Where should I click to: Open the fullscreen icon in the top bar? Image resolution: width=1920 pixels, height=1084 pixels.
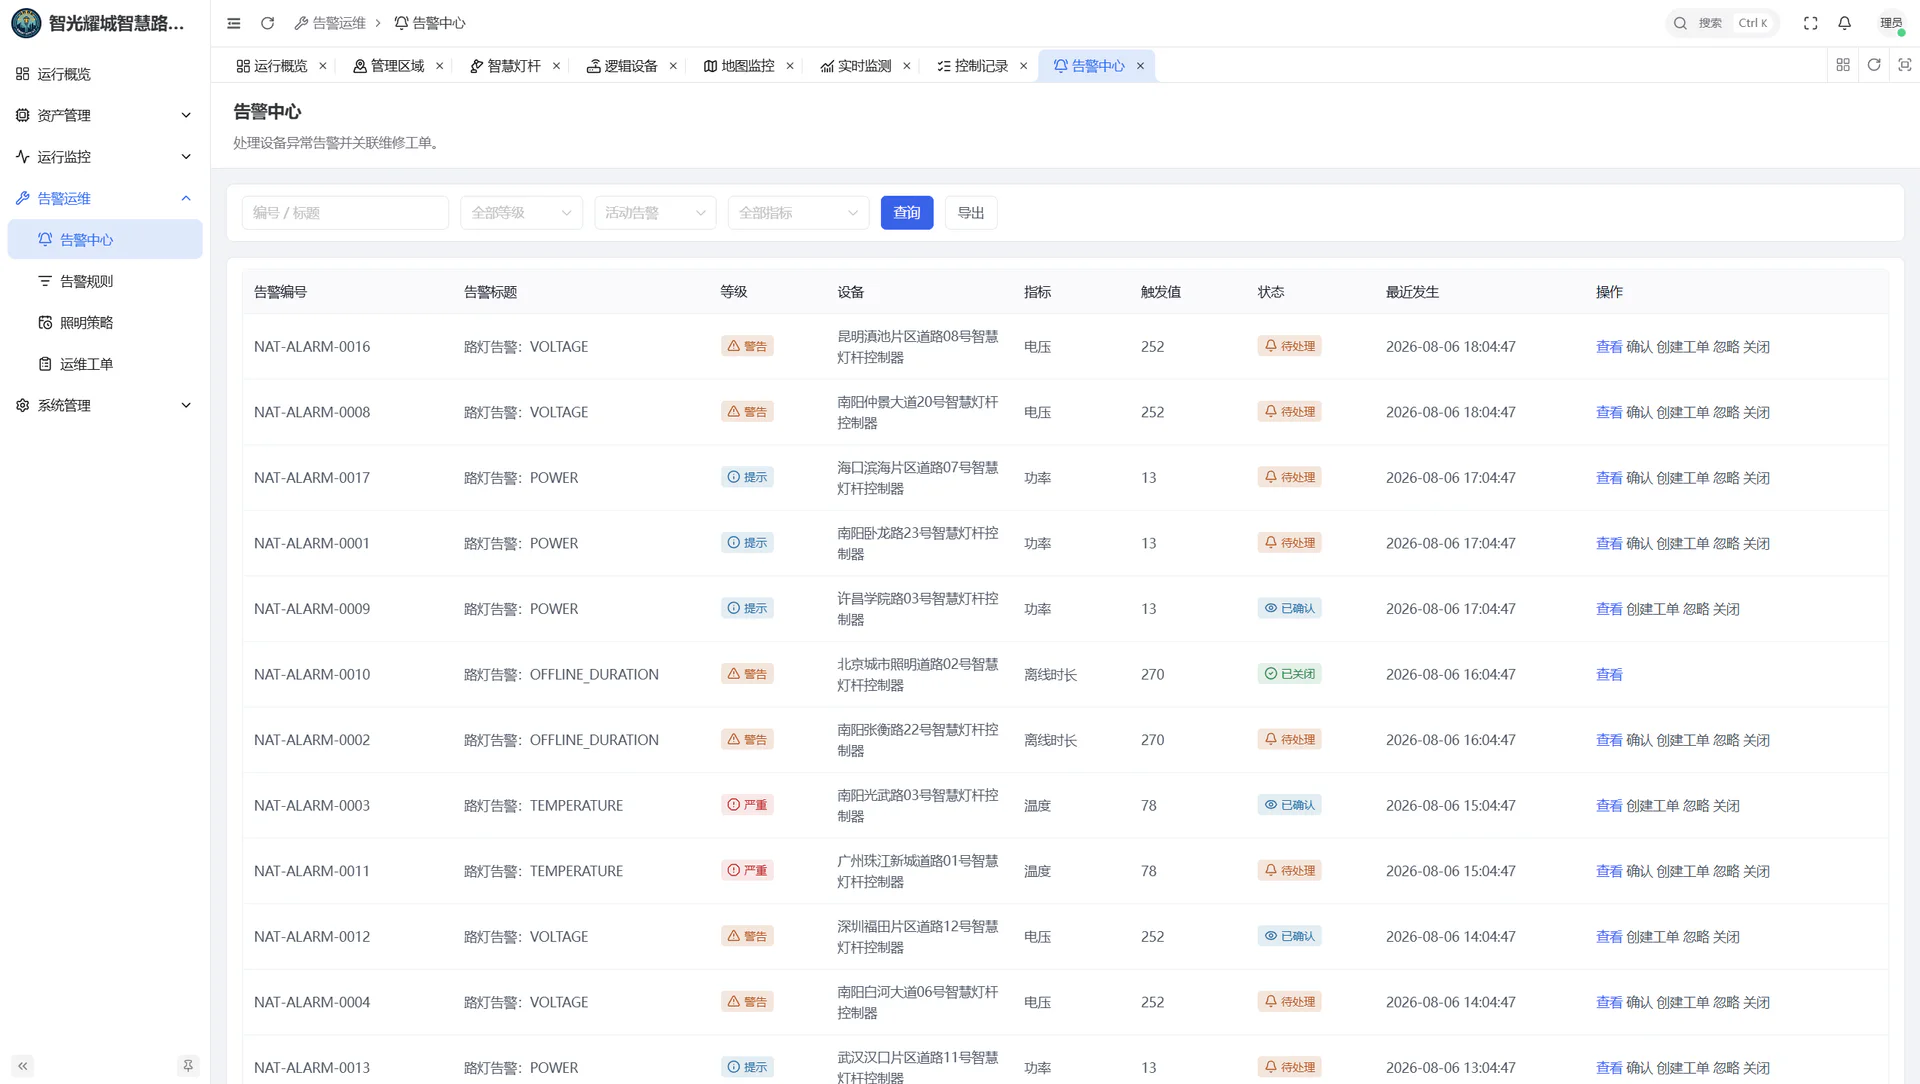pyautogui.click(x=1810, y=23)
